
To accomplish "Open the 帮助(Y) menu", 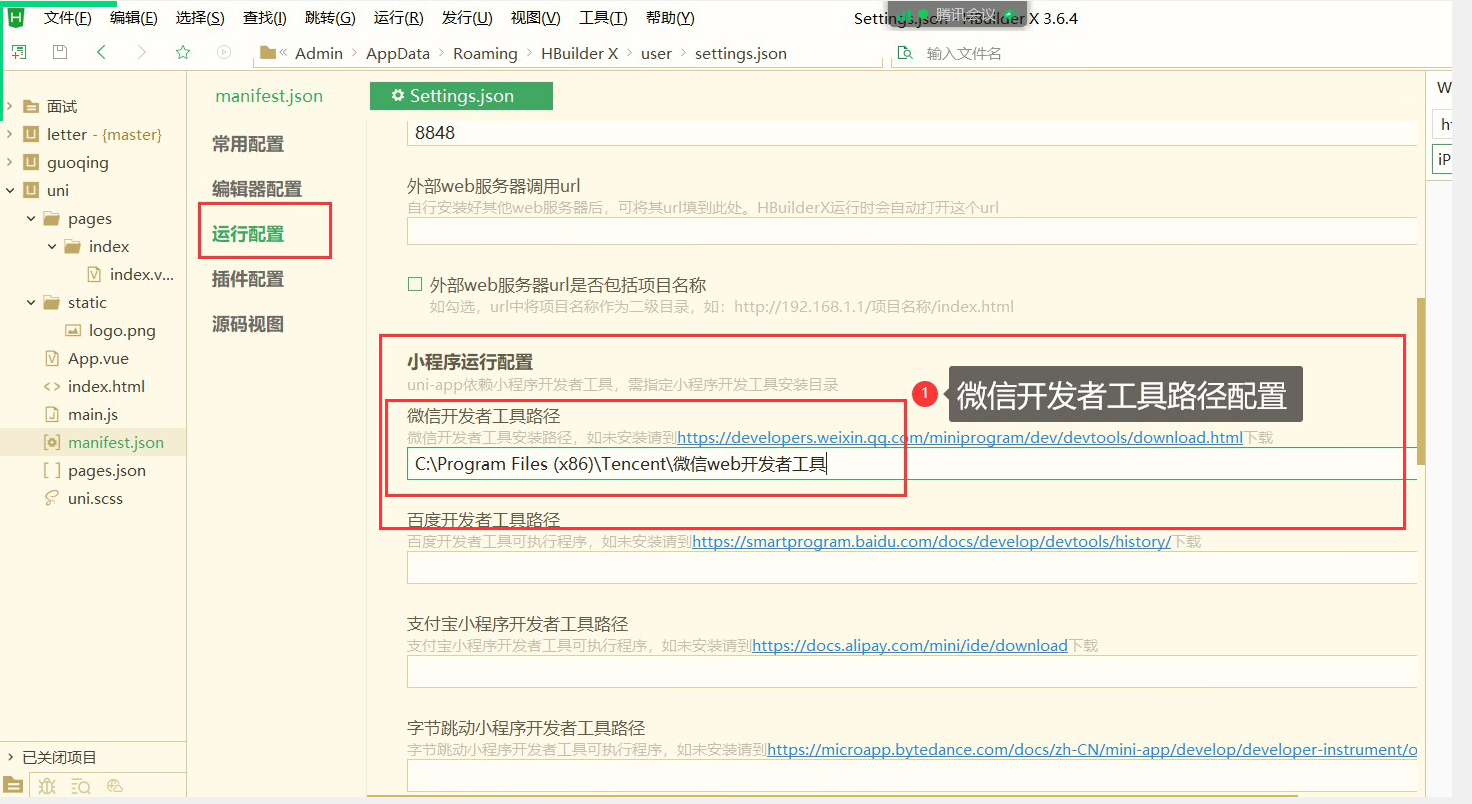I will pos(670,18).
